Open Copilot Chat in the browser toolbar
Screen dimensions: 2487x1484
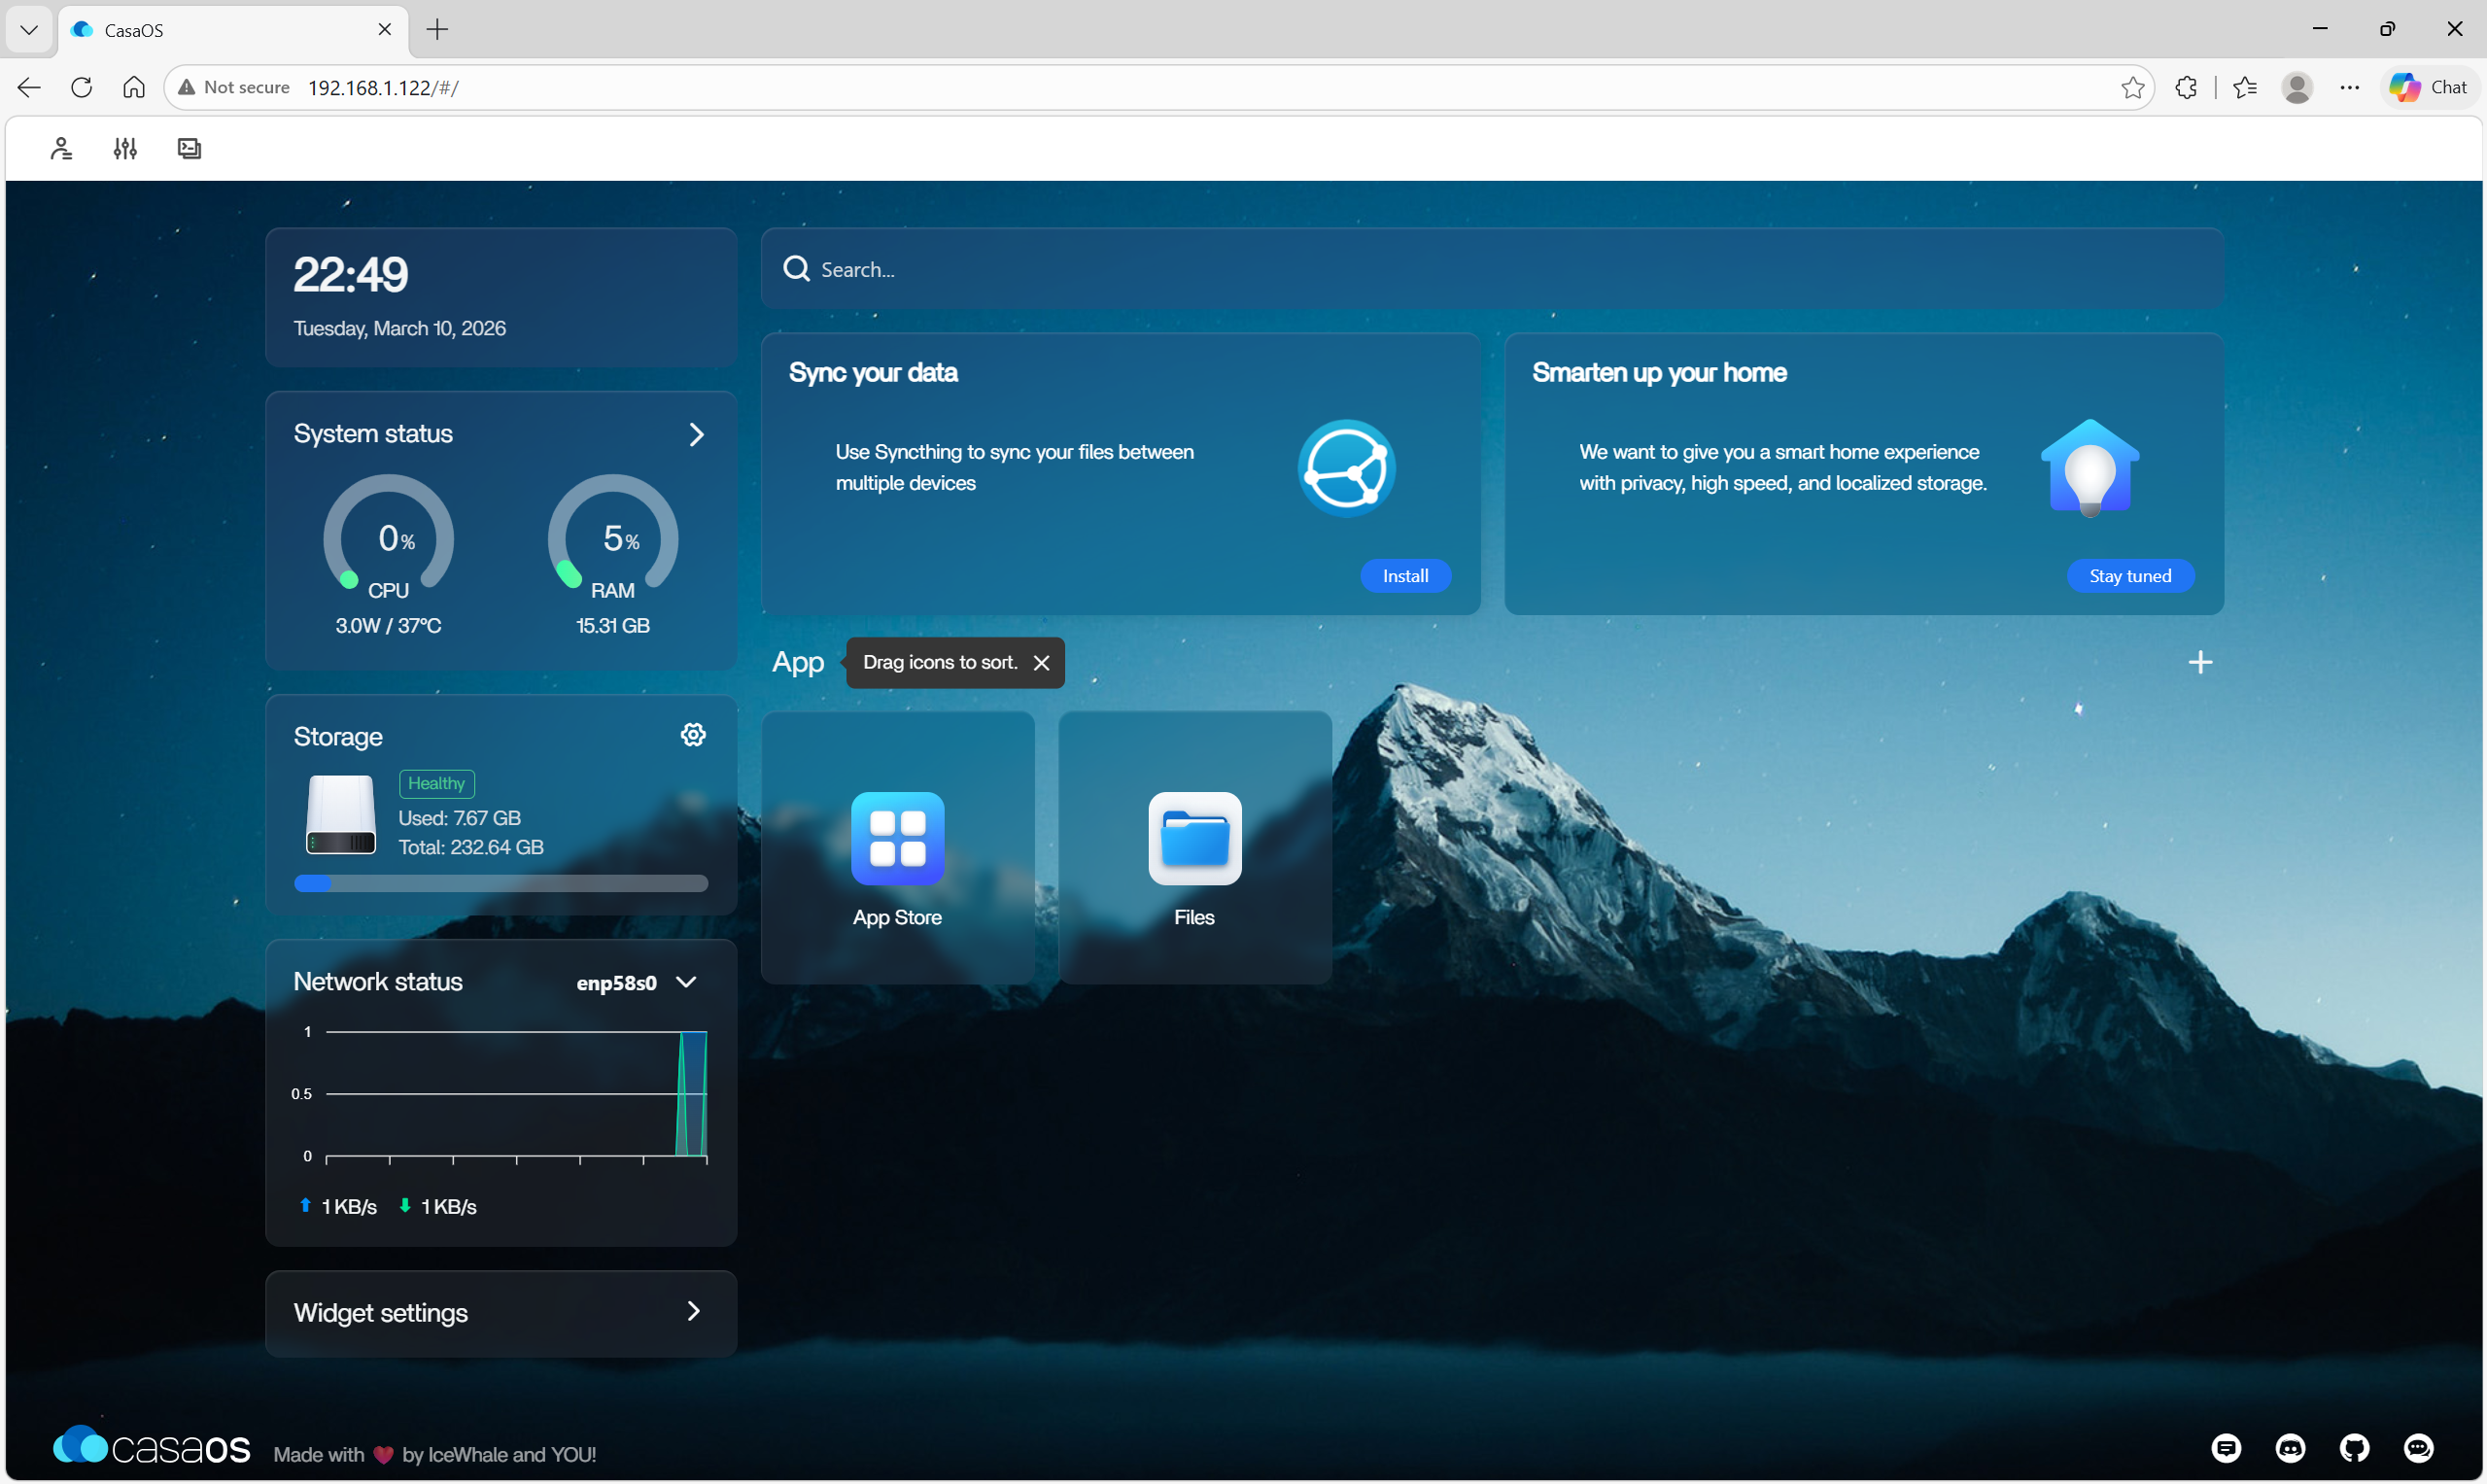2428,87
